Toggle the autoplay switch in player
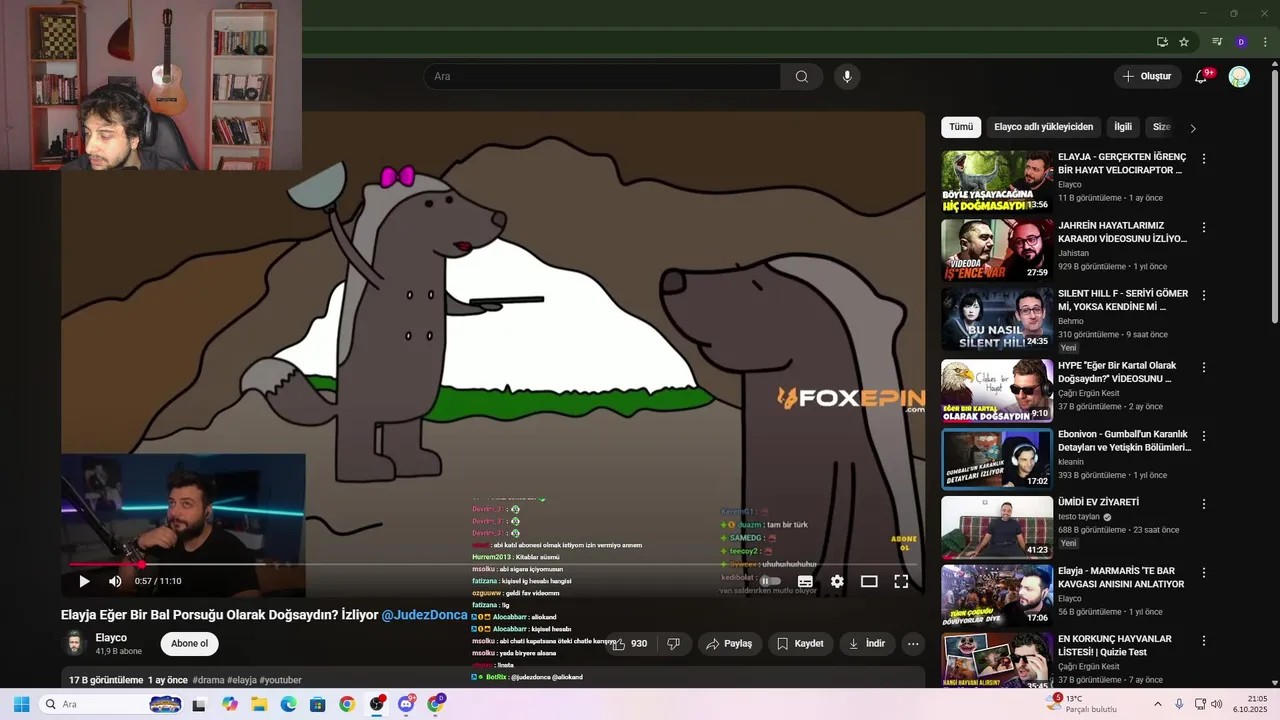1280x720 pixels. (770, 581)
